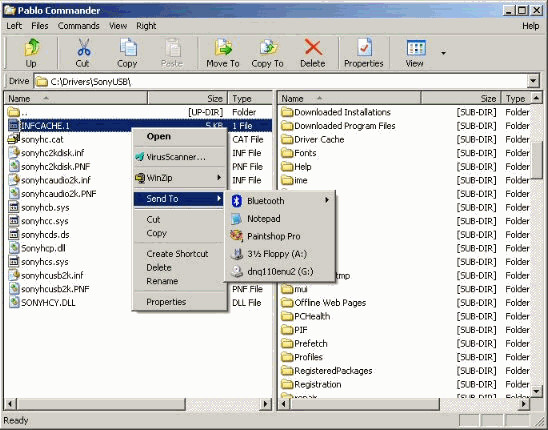Expand the View button dropdown arrow
This screenshot has height=430, width=548.
[x=444, y=53]
